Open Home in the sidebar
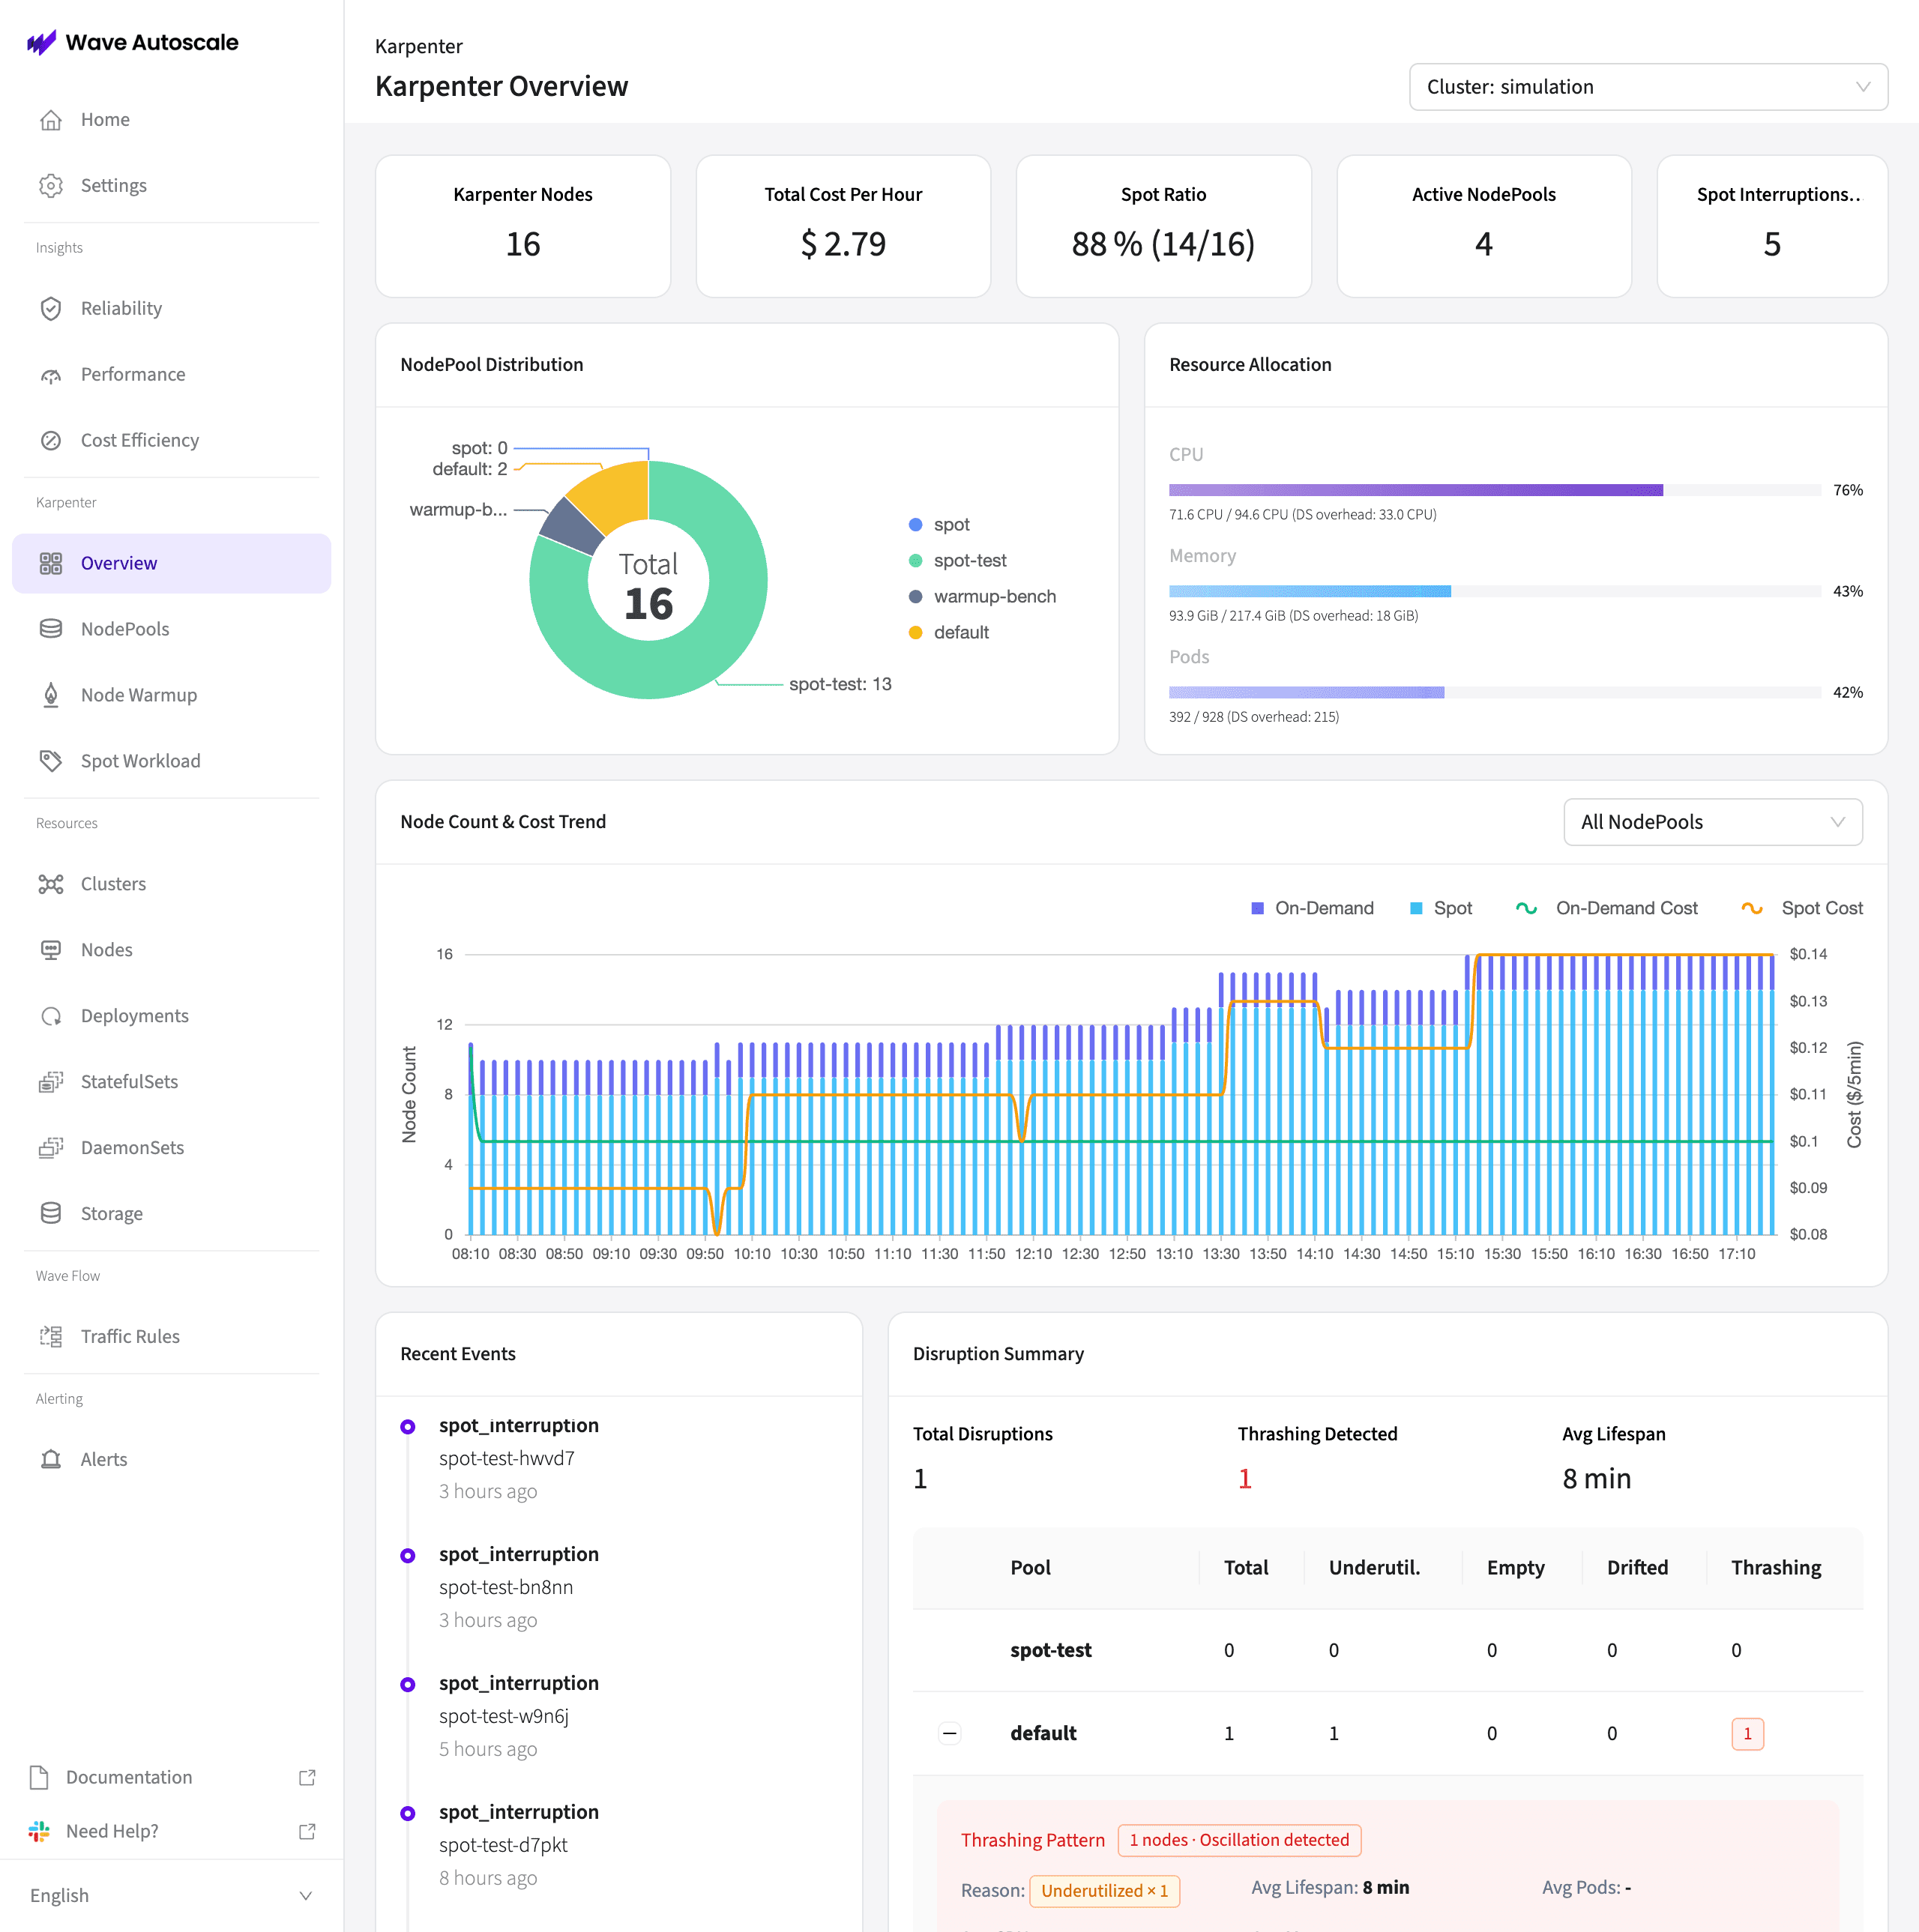 [x=172, y=120]
